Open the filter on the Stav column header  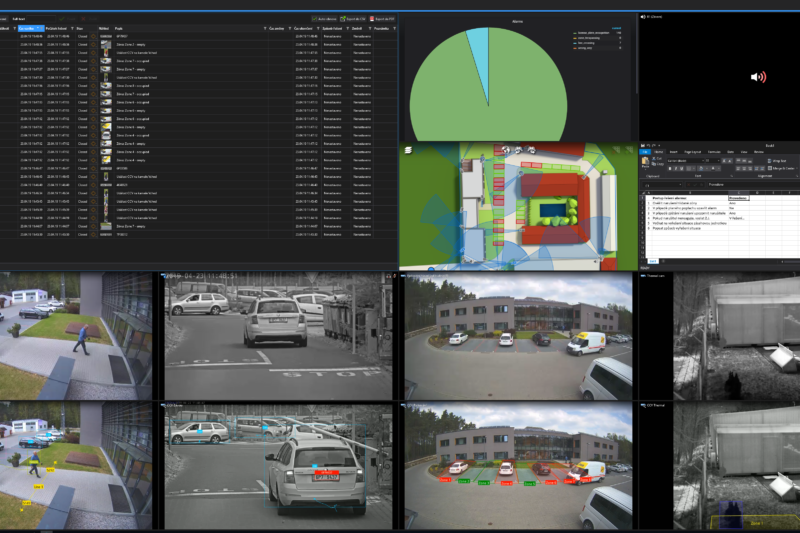tap(93, 28)
